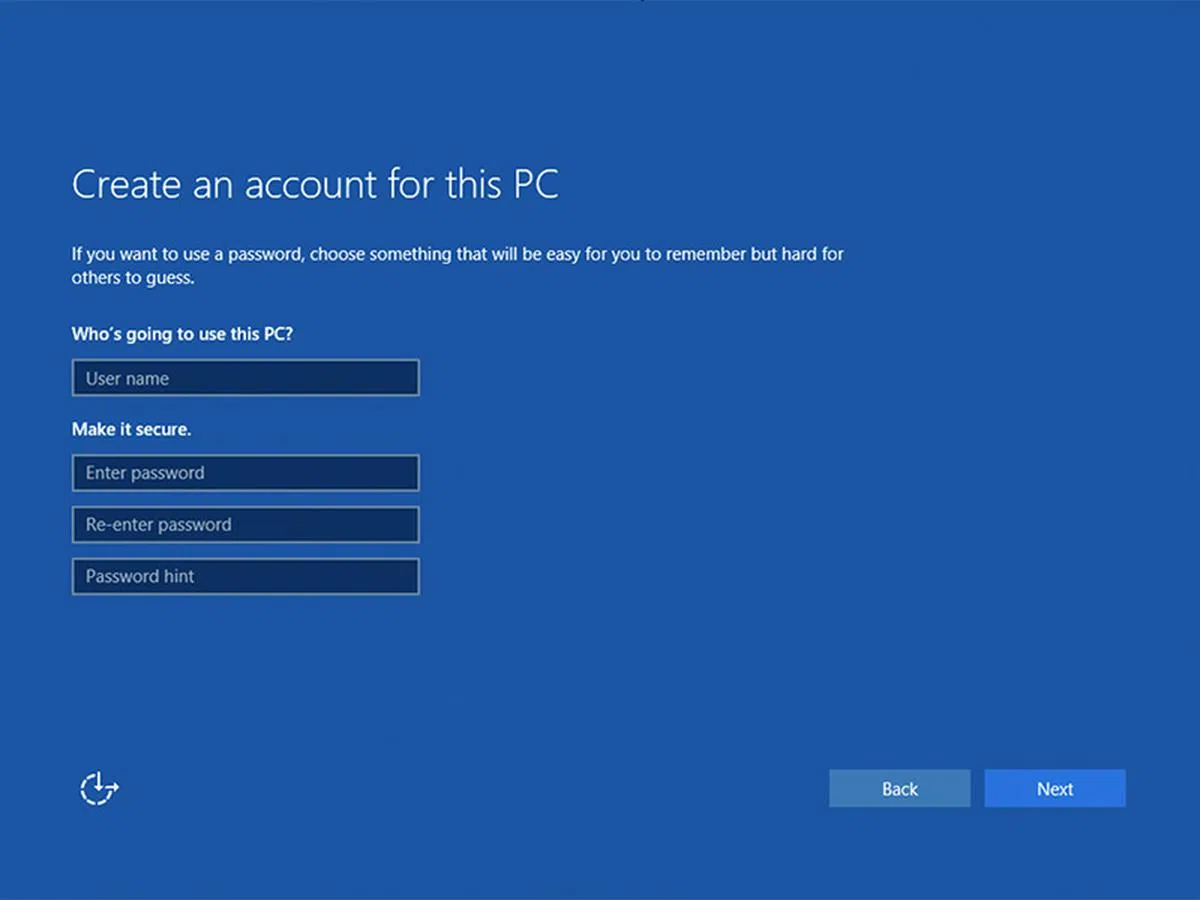Proceed to the next setup step
Viewport: 1200px width, 900px height.
coord(1054,789)
